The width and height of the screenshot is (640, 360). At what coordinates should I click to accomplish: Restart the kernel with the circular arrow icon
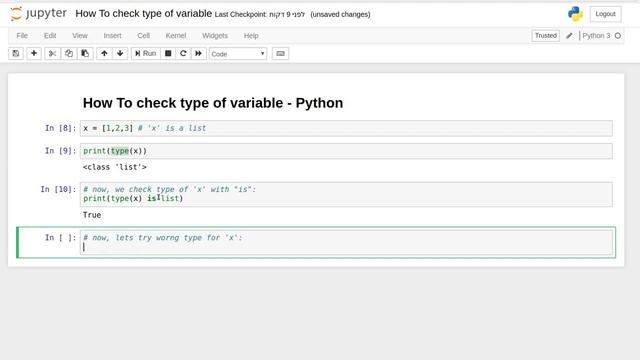183,53
